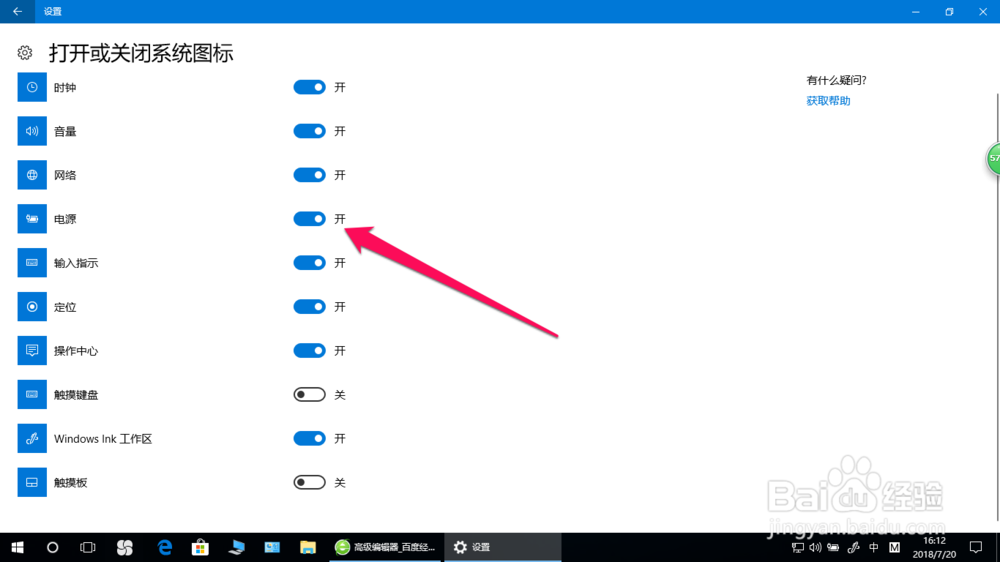Click the 设置 taskbar button
Image resolution: width=1000 pixels, height=562 pixels.
coord(503,547)
